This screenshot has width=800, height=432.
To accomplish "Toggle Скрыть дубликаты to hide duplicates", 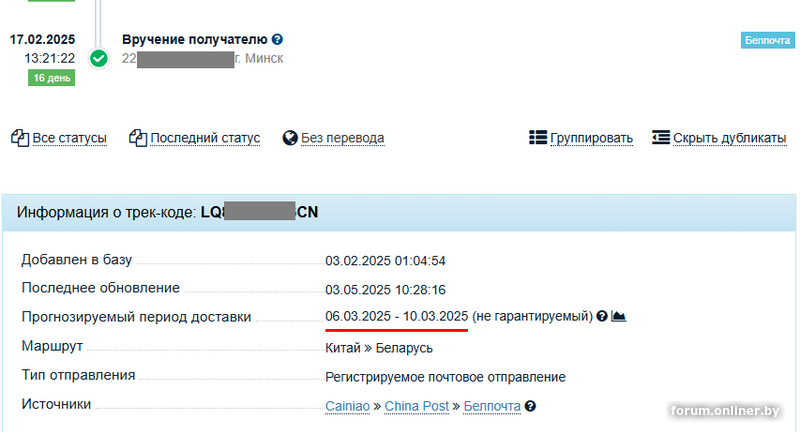I will tap(730, 138).
